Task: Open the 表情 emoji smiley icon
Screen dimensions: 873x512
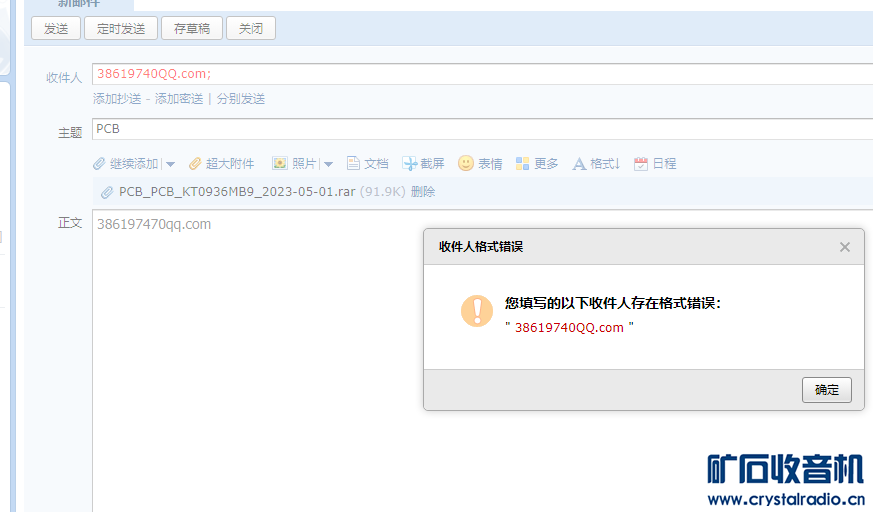Action: [466, 163]
